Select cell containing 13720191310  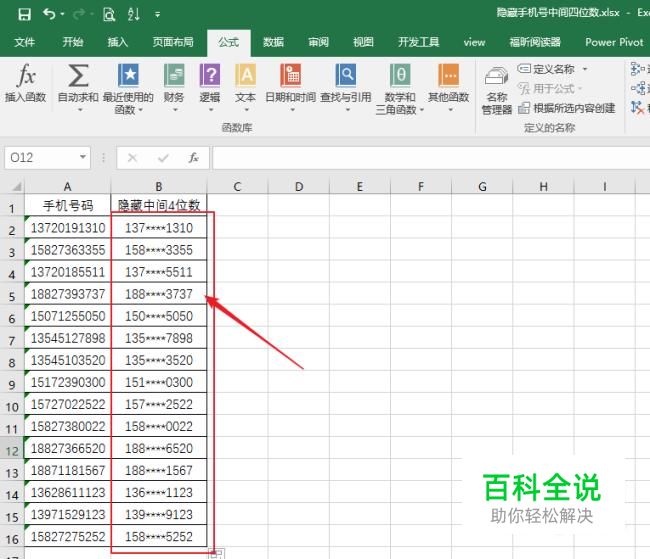tap(68, 227)
